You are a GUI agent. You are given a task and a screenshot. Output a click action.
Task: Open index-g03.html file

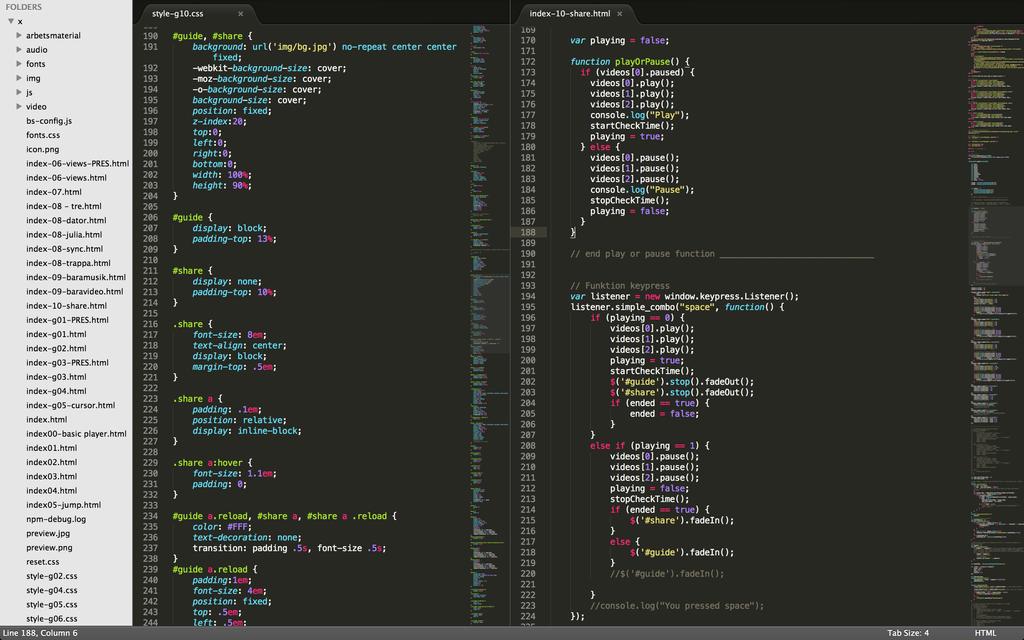(56, 377)
